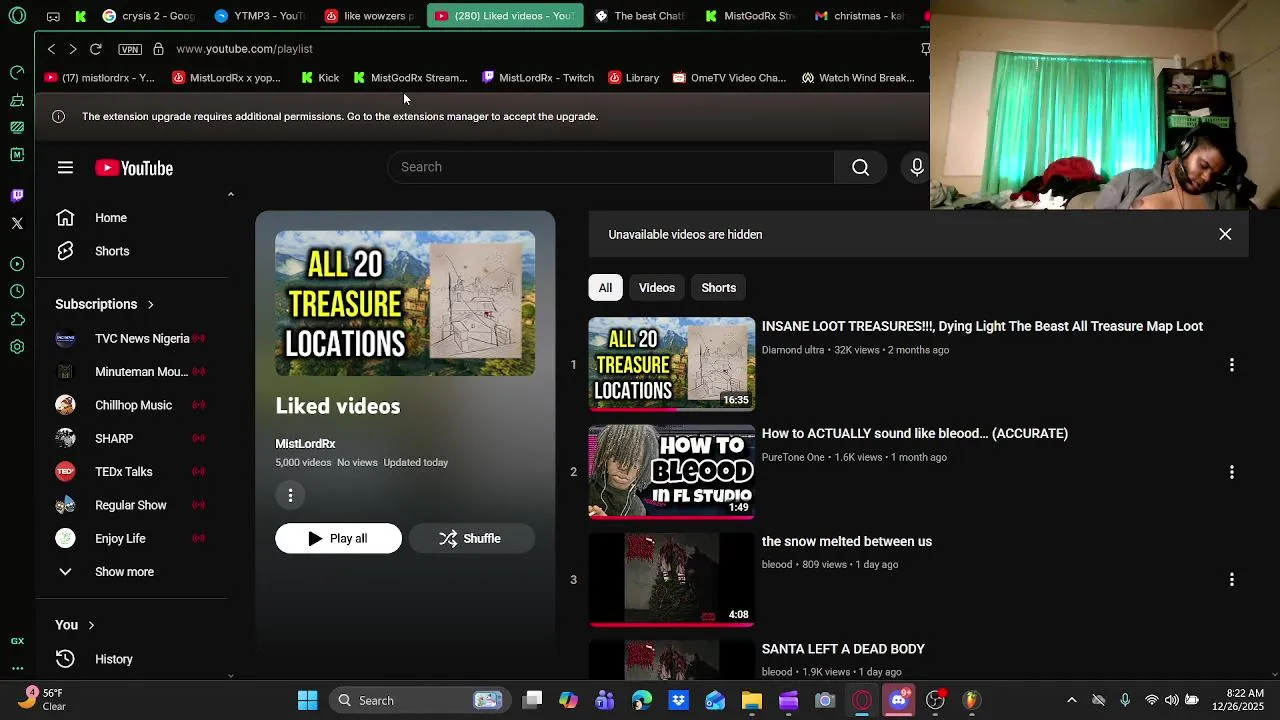Open Dropbox from the taskbar
Viewport: 1280px width, 720px height.
click(x=679, y=700)
